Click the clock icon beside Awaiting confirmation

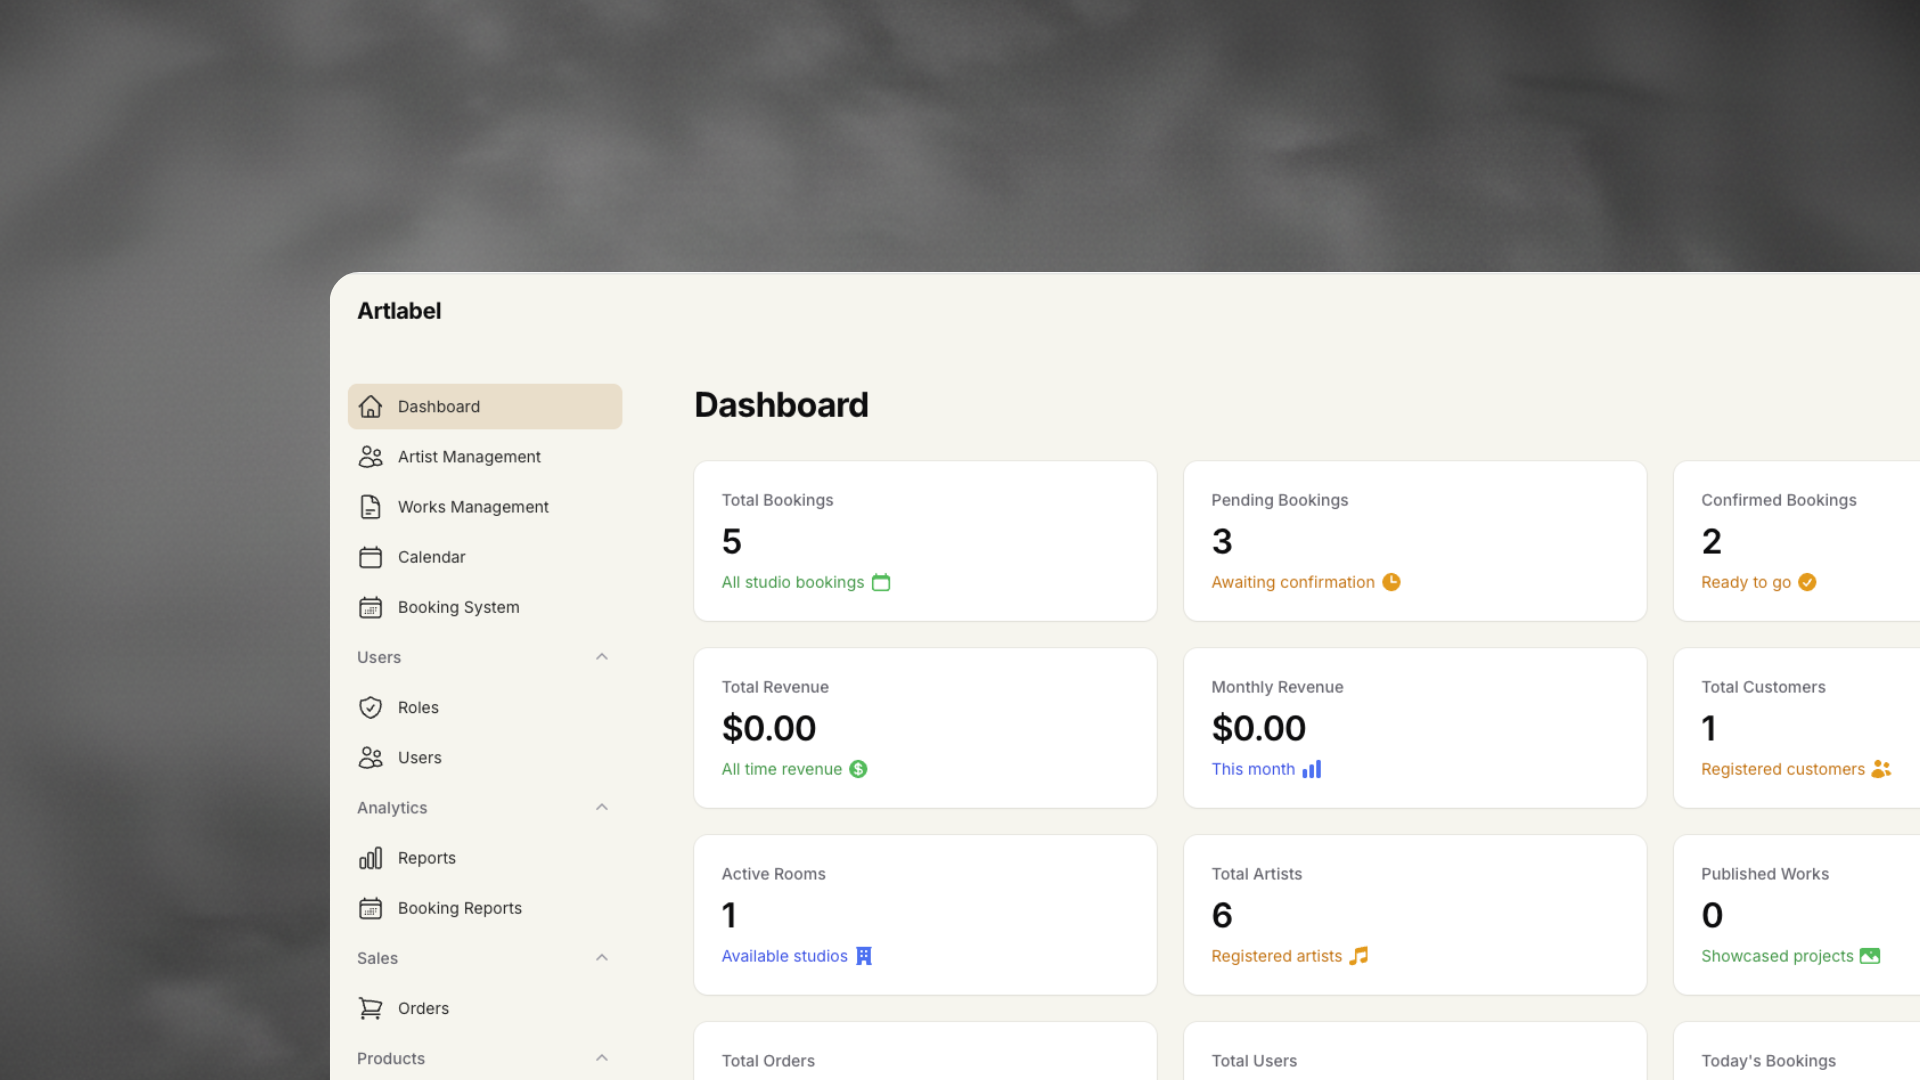point(1391,581)
